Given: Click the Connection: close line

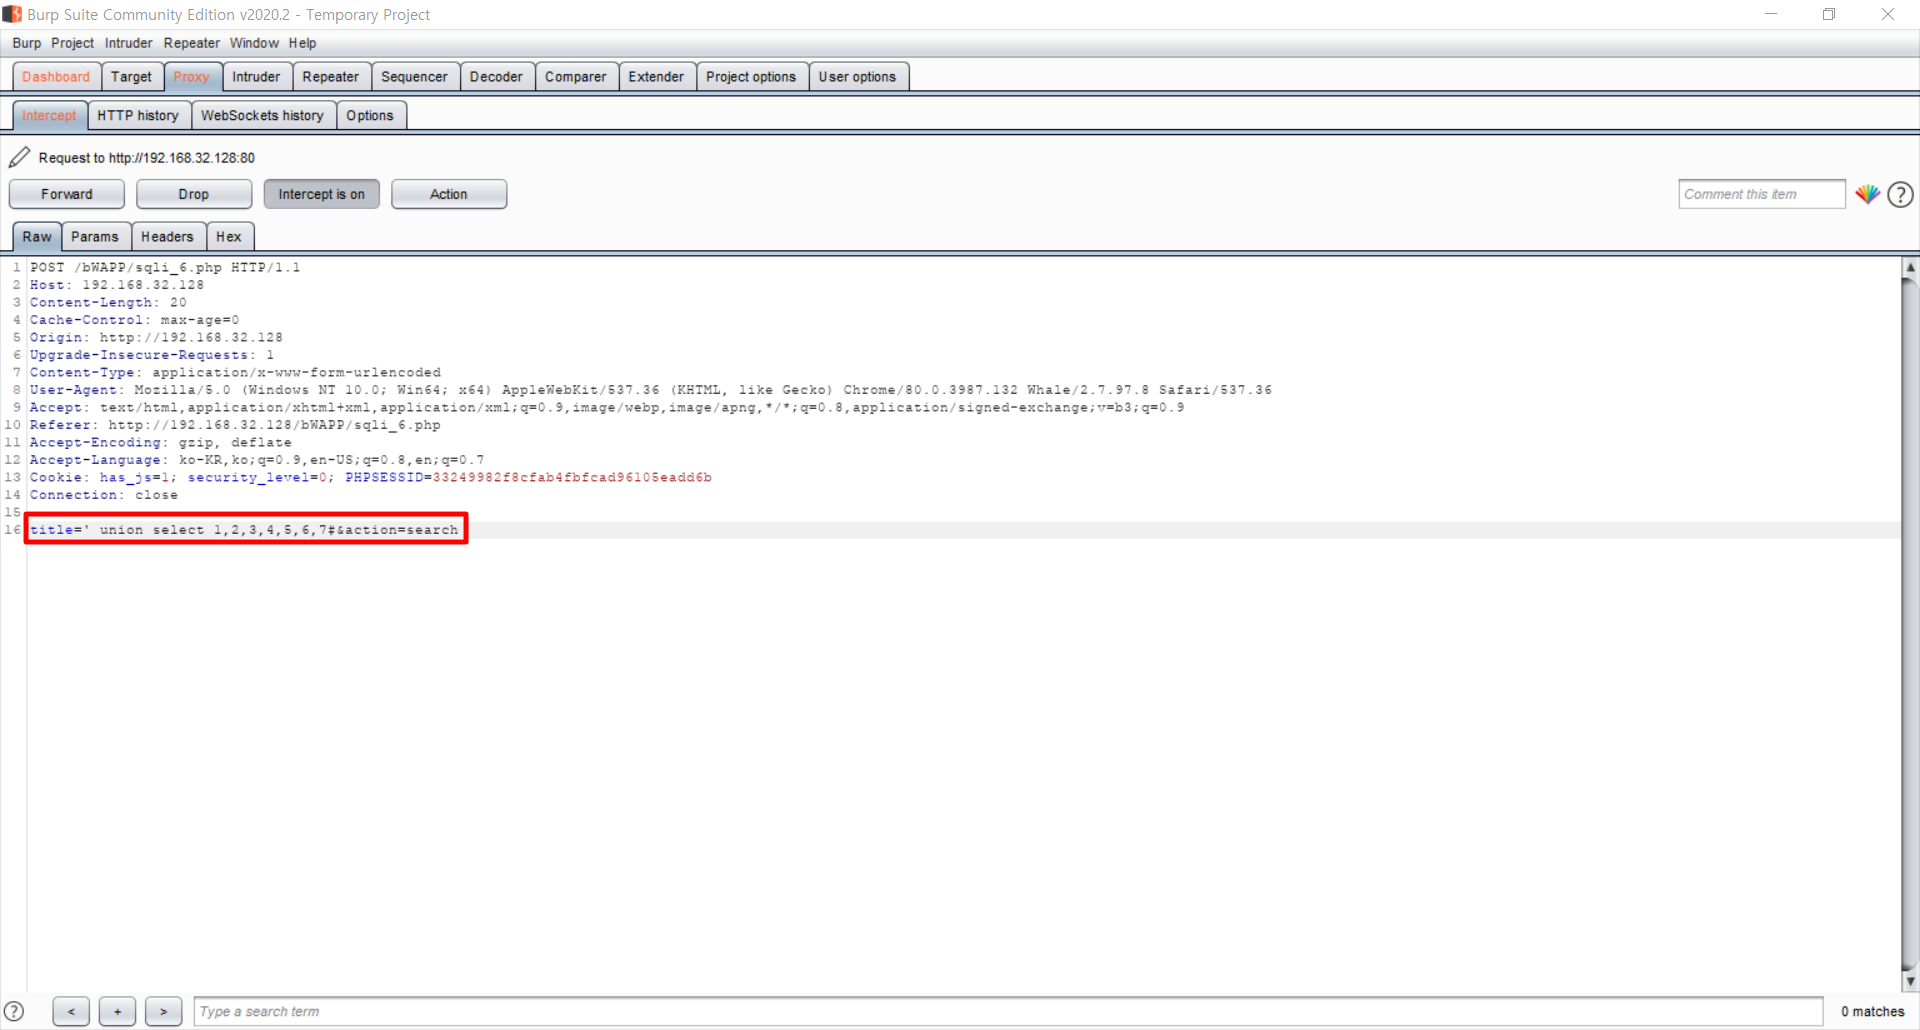Looking at the screenshot, I should click(104, 495).
